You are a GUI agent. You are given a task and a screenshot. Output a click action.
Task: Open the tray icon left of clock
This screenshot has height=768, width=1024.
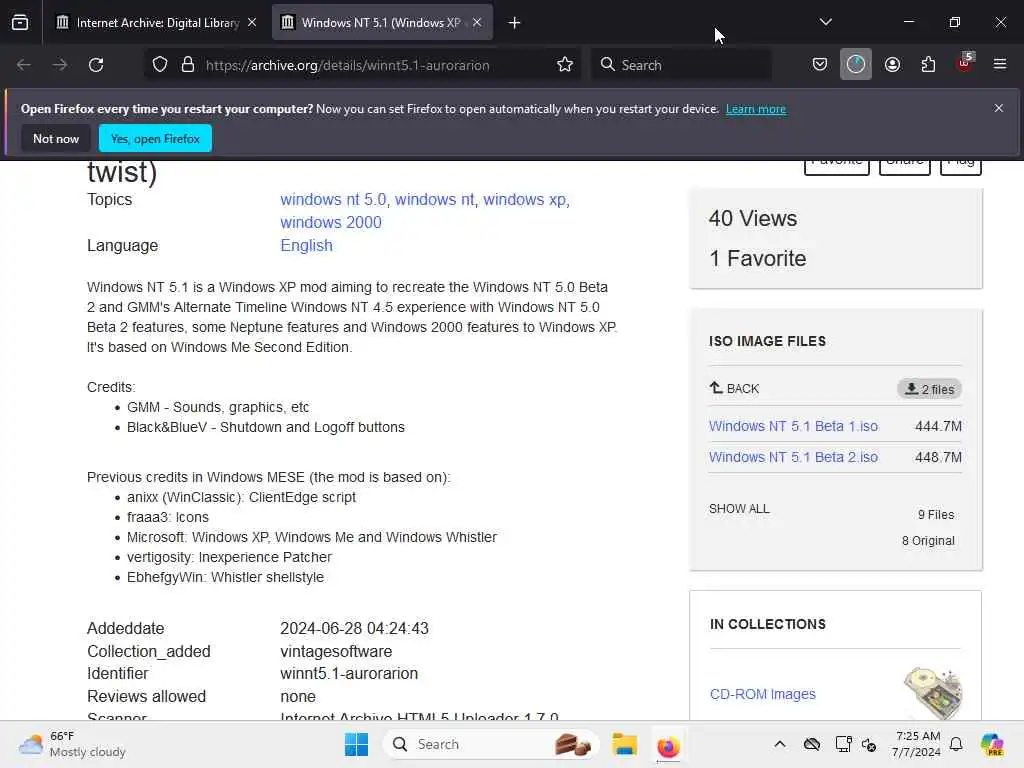pos(869,744)
